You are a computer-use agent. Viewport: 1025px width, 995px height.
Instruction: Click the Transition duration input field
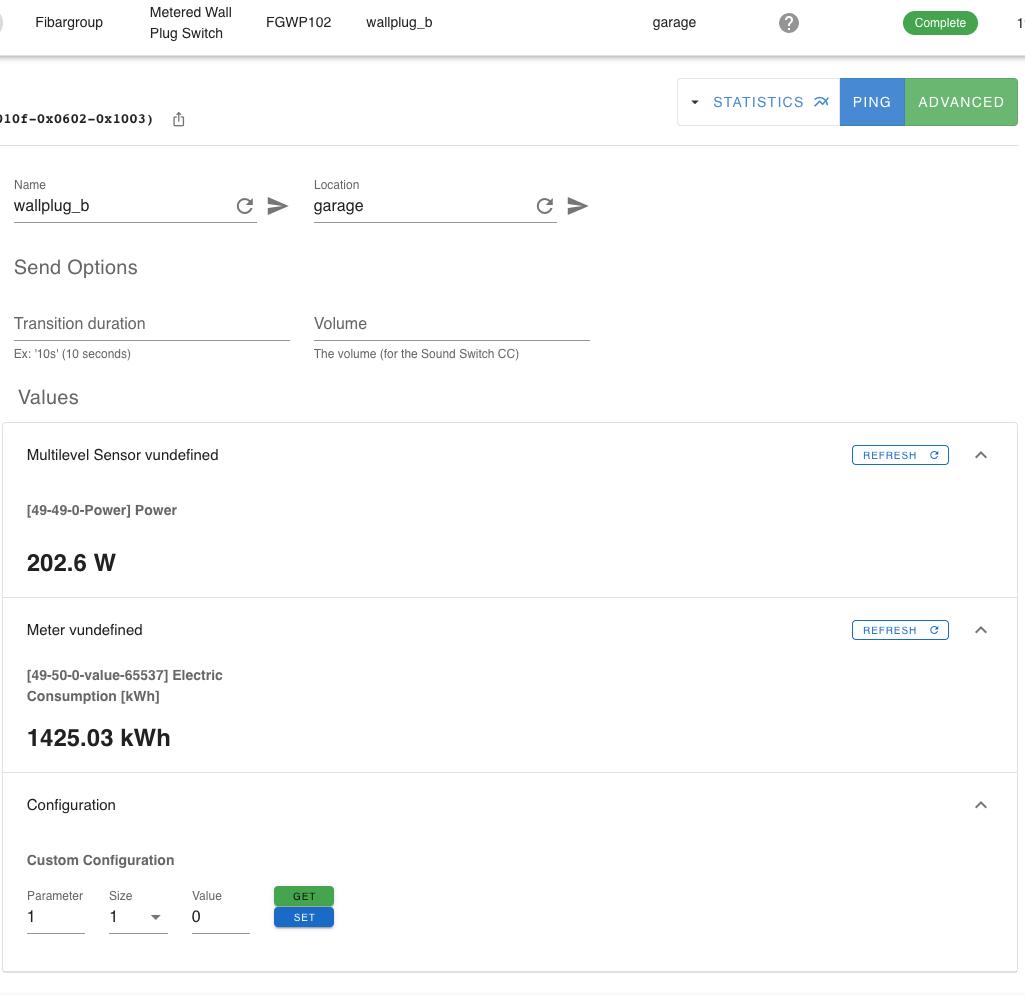coord(150,323)
